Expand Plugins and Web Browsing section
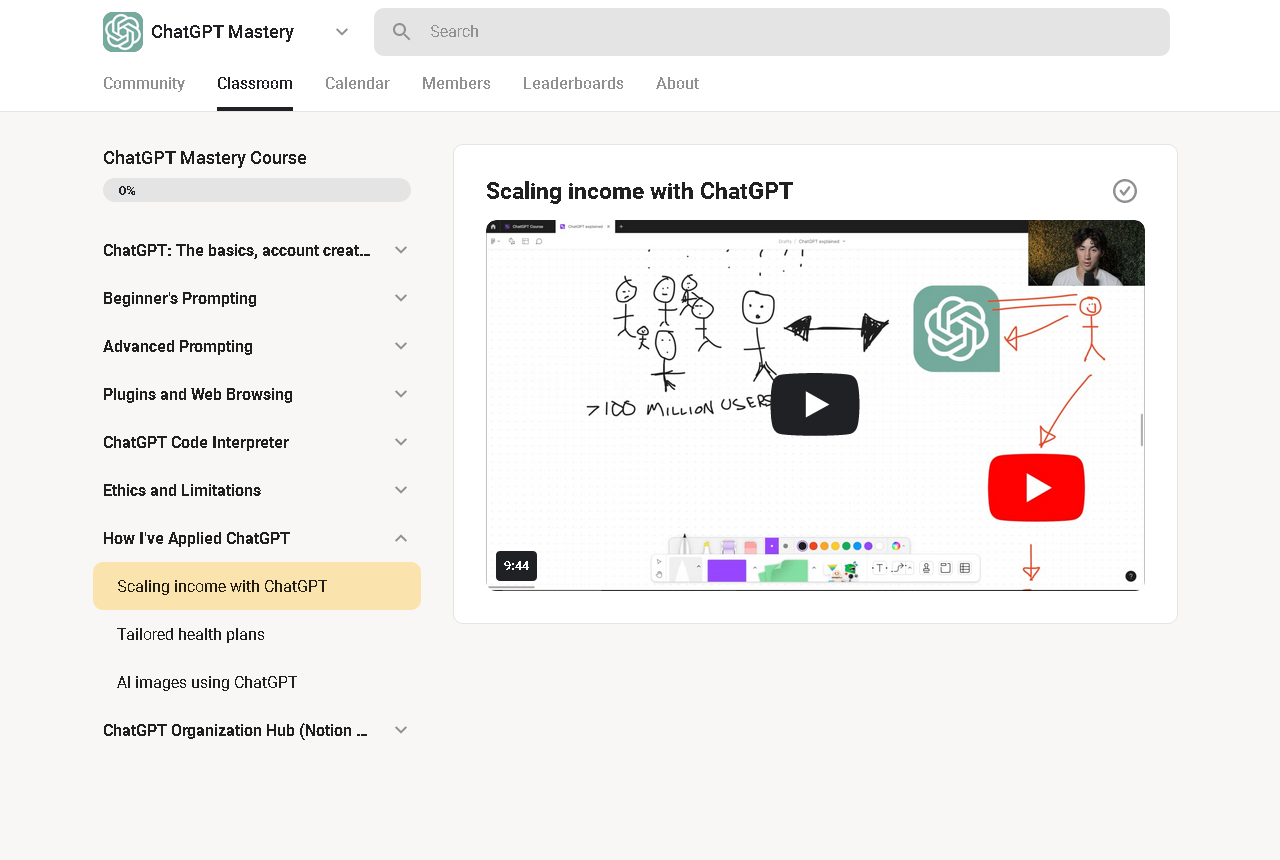The width and height of the screenshot is (1280, 860). pyautogui.click(x=401, y=394)
